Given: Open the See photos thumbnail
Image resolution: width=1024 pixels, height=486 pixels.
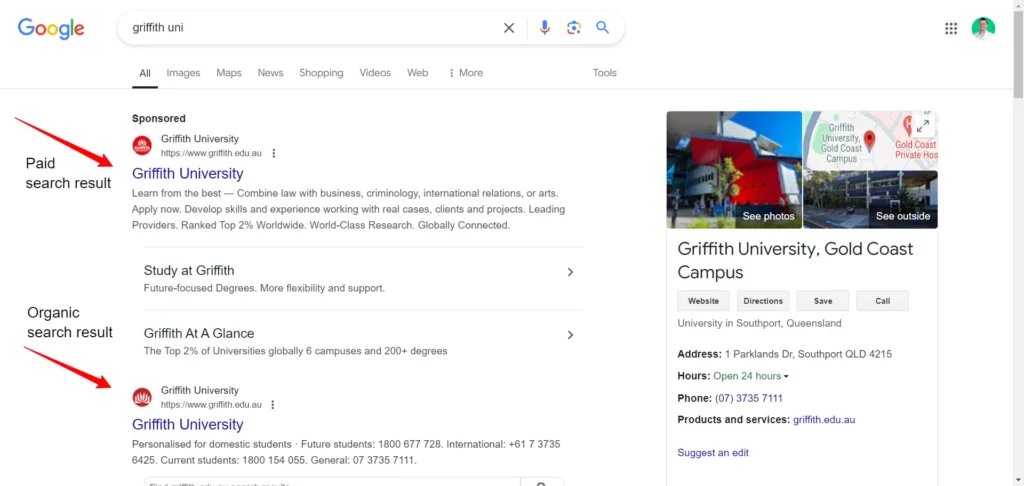Looking at the screenshot, I should pos(734,170).
